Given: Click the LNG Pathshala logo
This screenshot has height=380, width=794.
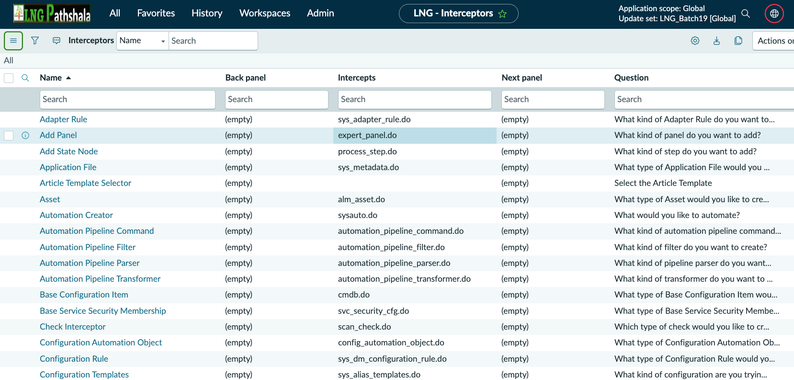Looking at the screenshot, I should [x=52, y=14].
